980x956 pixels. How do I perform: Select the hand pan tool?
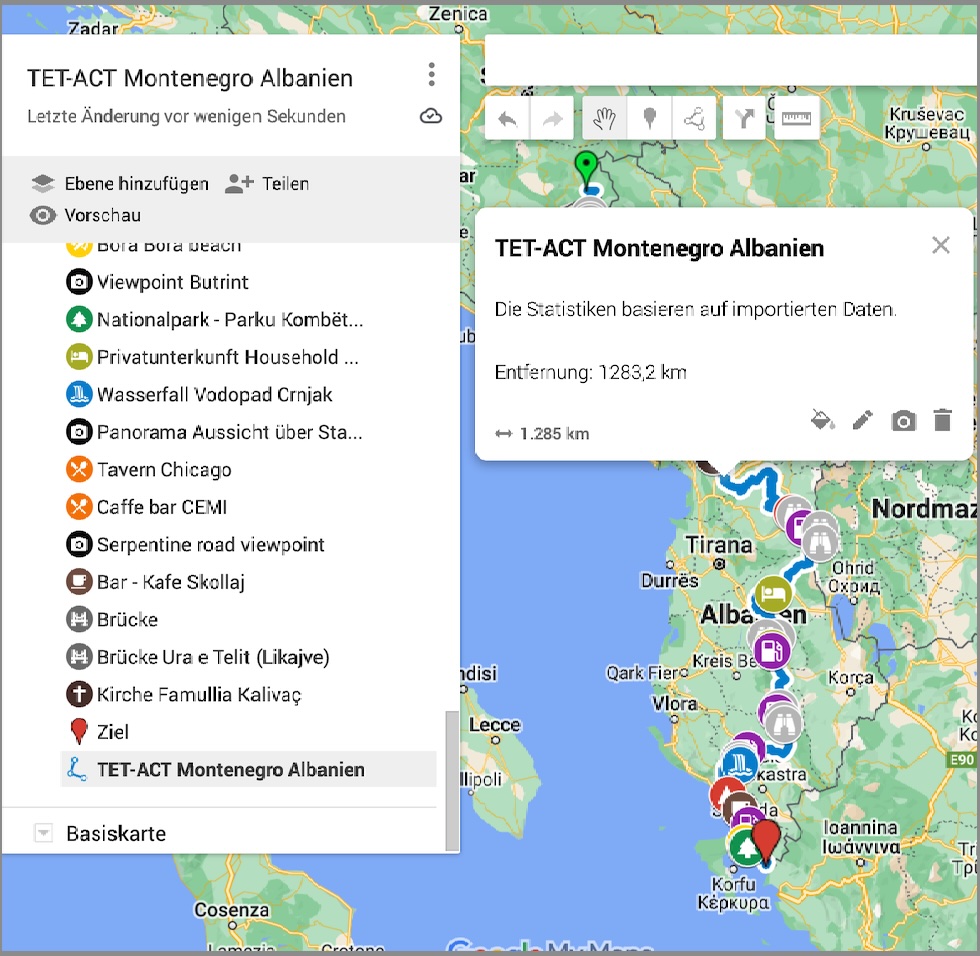coord(604,118)
